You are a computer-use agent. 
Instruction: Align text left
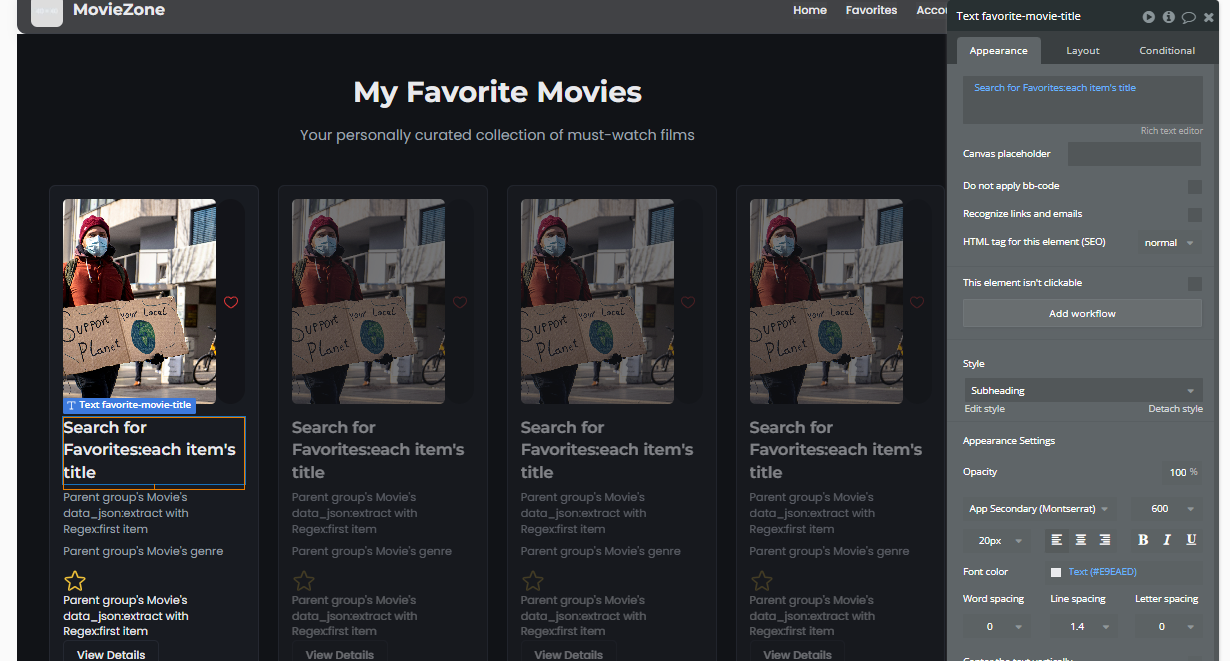click(1056, 539)
